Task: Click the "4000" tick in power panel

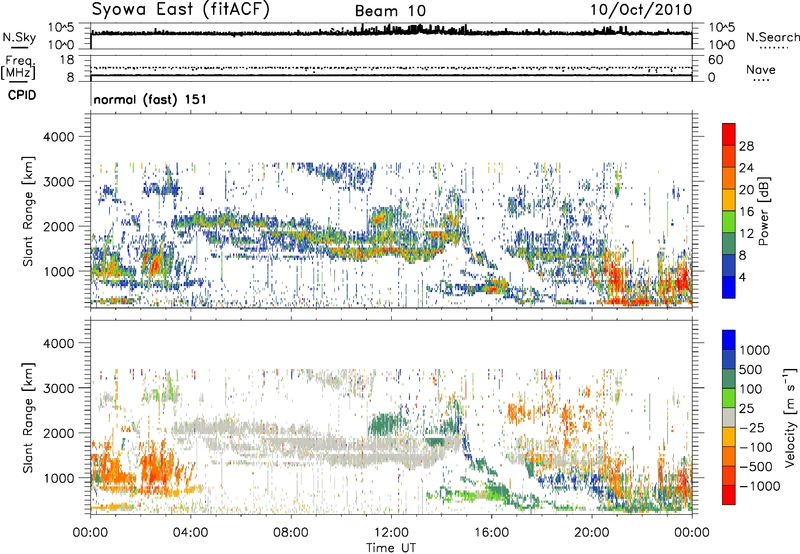Action: [x=58, y=137]
